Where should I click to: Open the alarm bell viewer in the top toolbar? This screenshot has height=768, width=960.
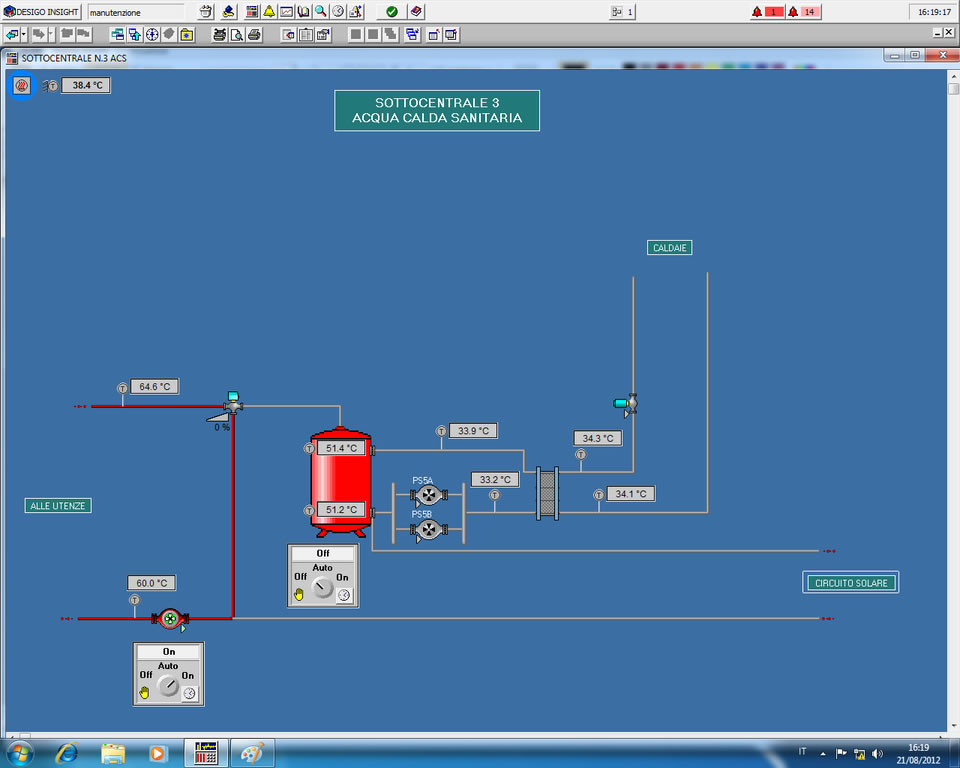[269, 12]
